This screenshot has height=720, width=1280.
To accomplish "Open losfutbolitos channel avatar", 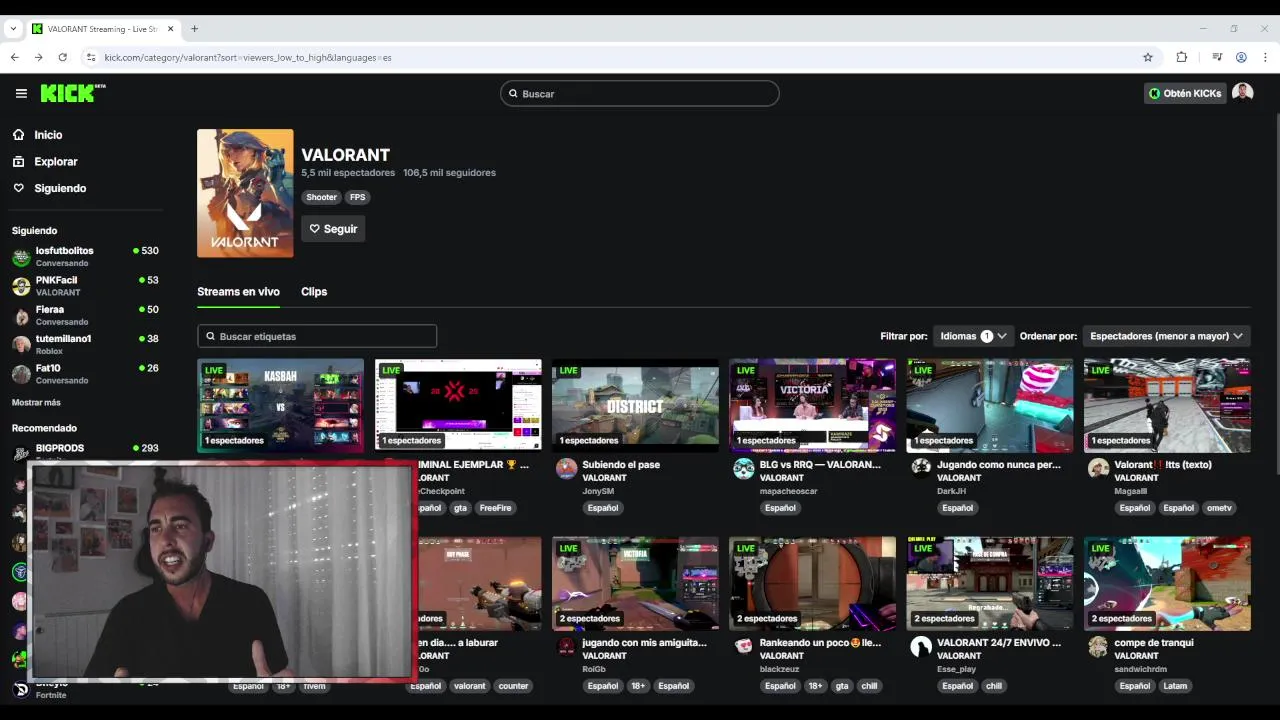I will pos(21,257).
